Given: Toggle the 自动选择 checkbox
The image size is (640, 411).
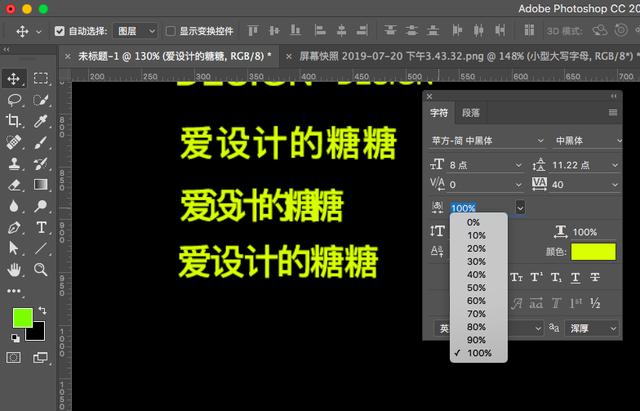Looking at the screenshot, I should [x=60, y=31].
